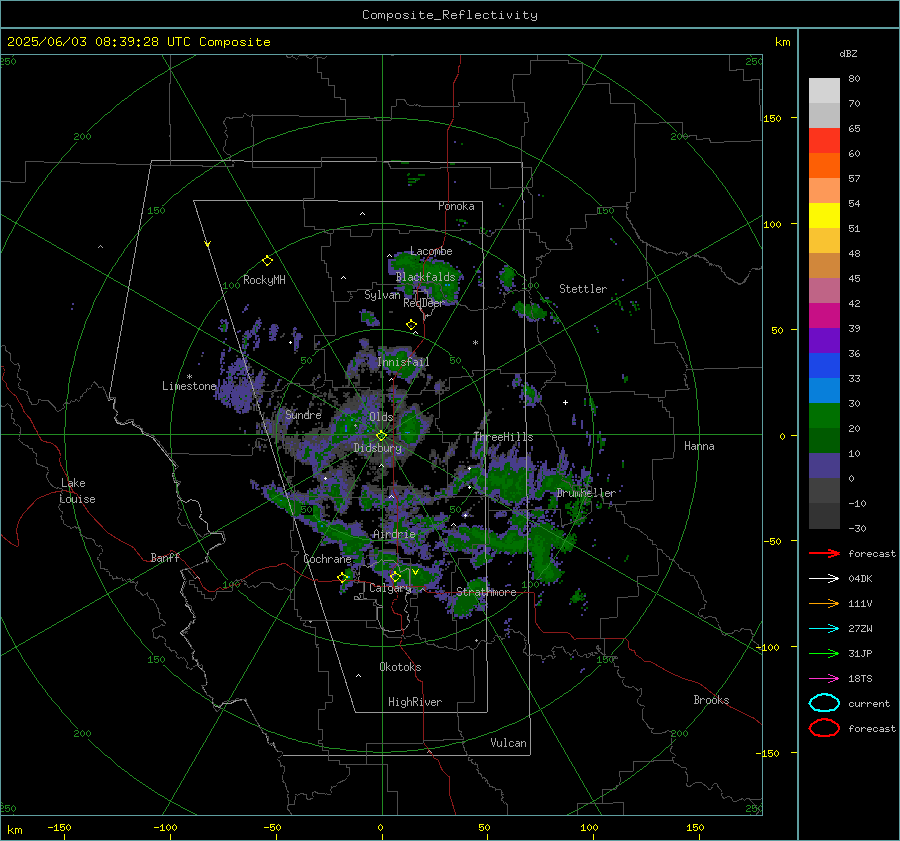Click the yellow diamond marker above RockyMH
This screenshot has height=841, width=900.
tap(267, 261)
